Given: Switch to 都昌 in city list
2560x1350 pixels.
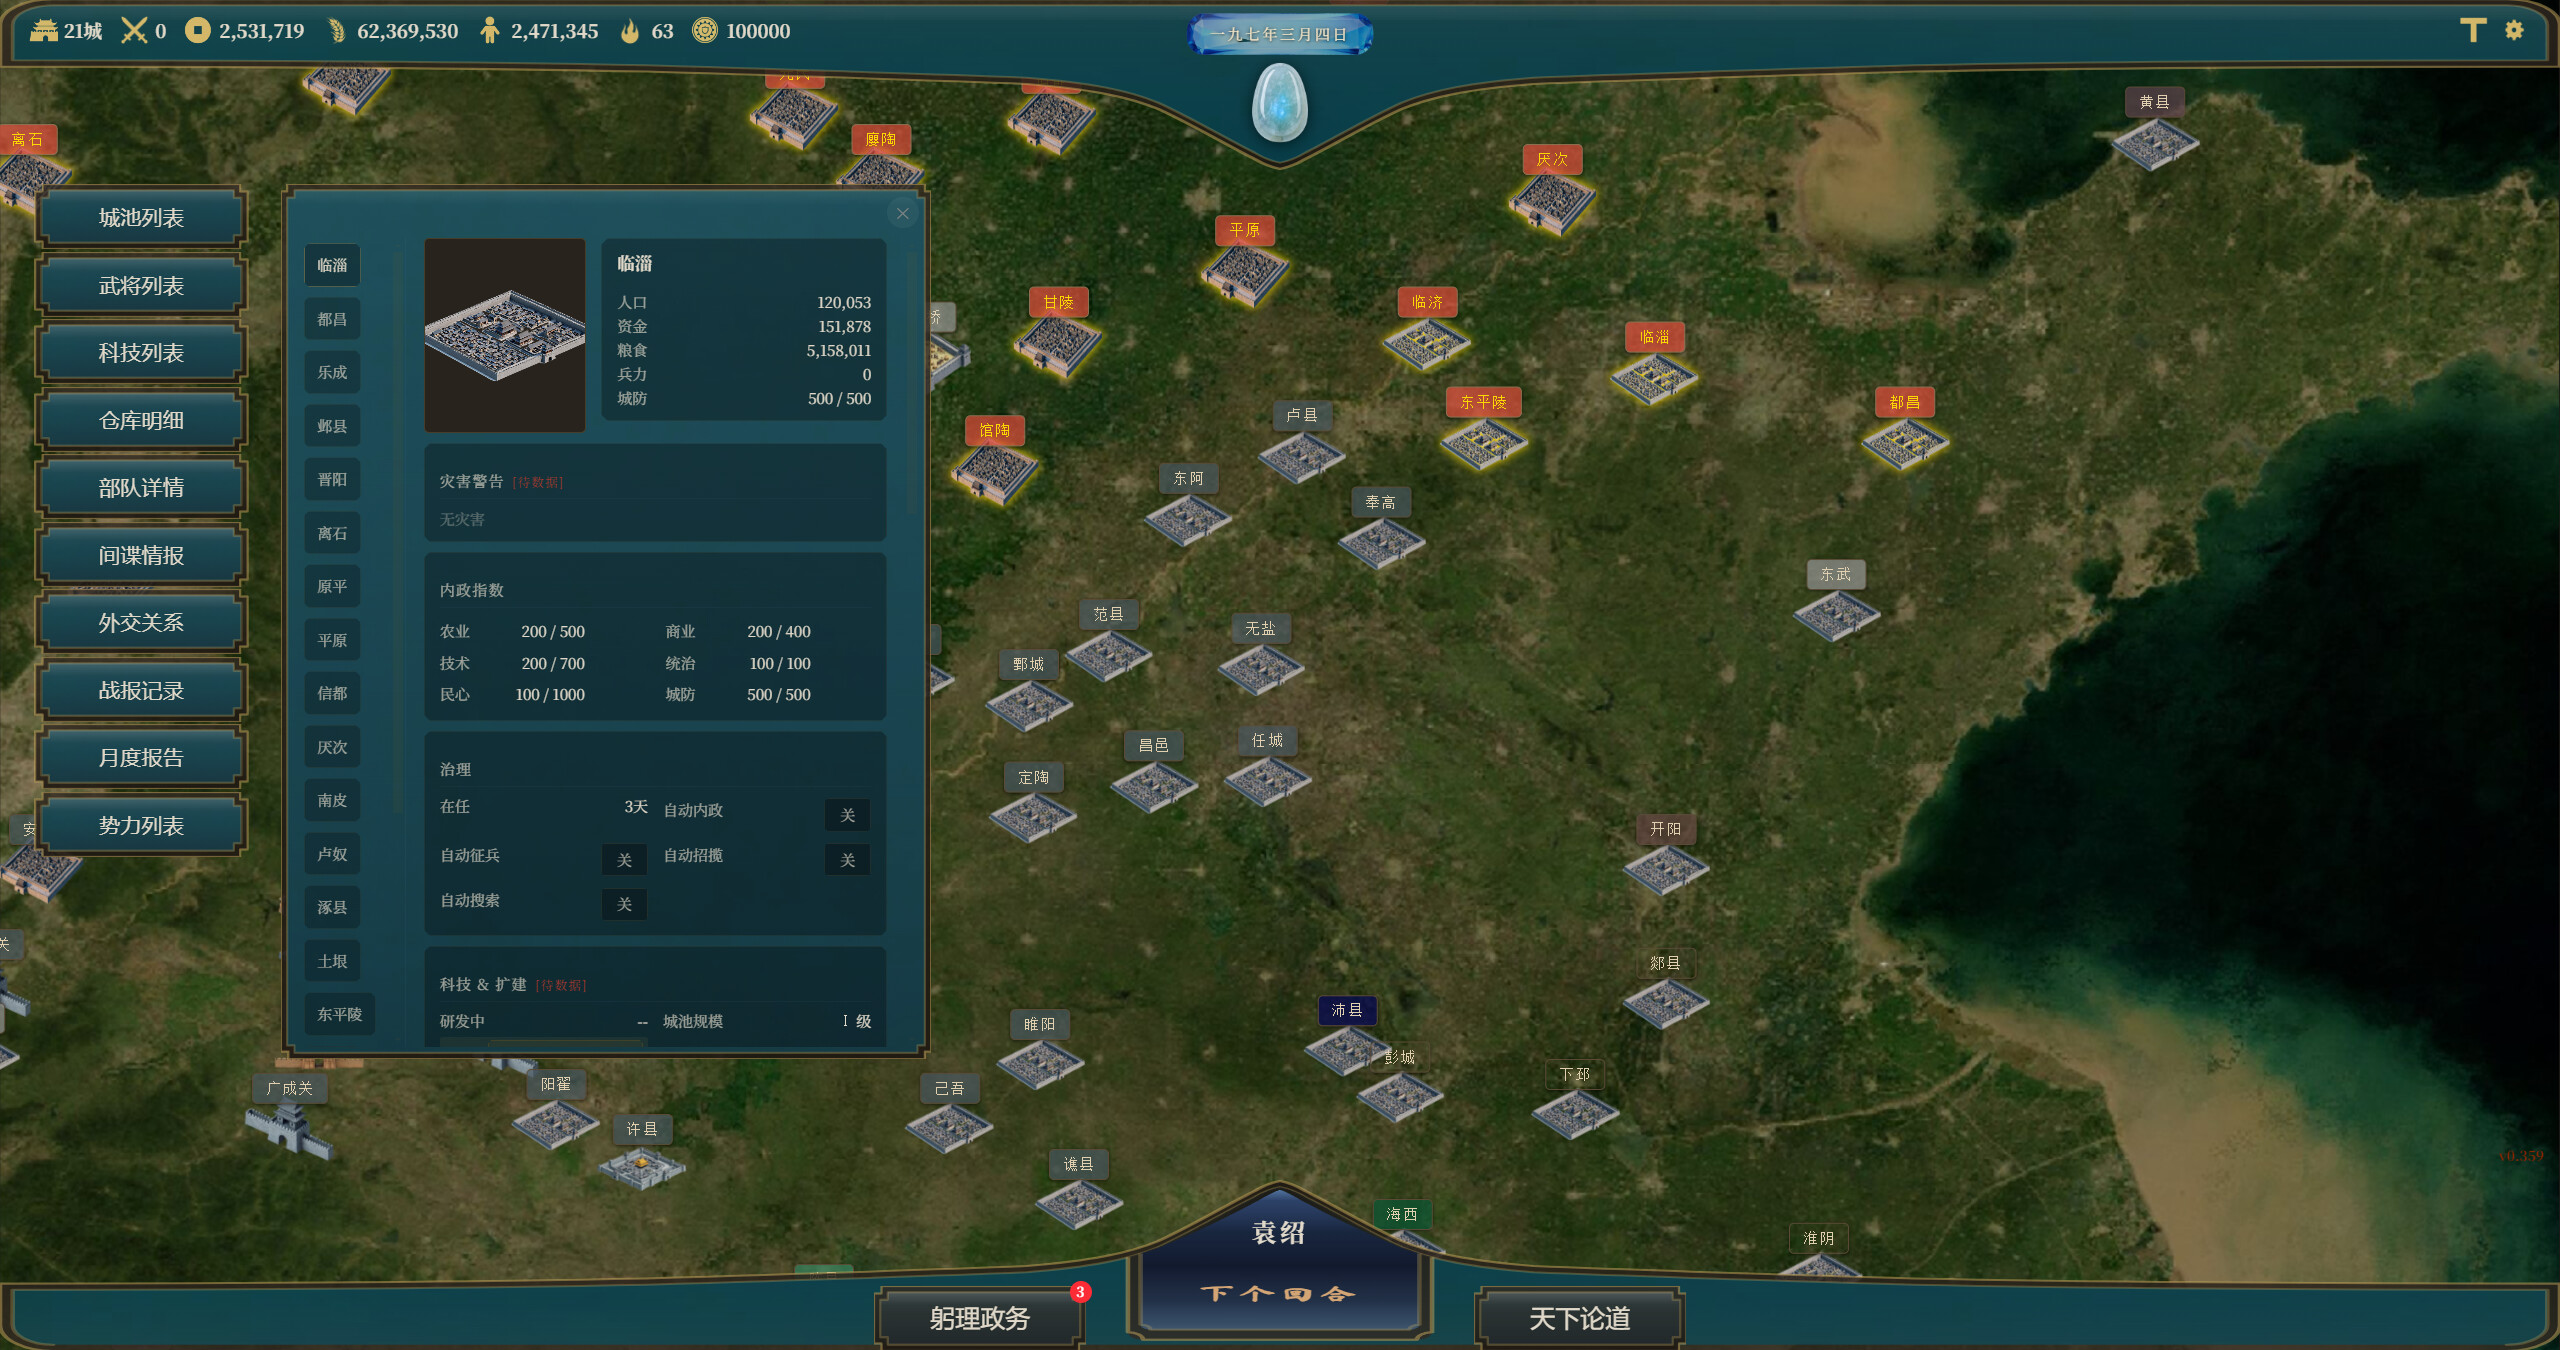Looking at the screenshot, I should pos(332,319).
